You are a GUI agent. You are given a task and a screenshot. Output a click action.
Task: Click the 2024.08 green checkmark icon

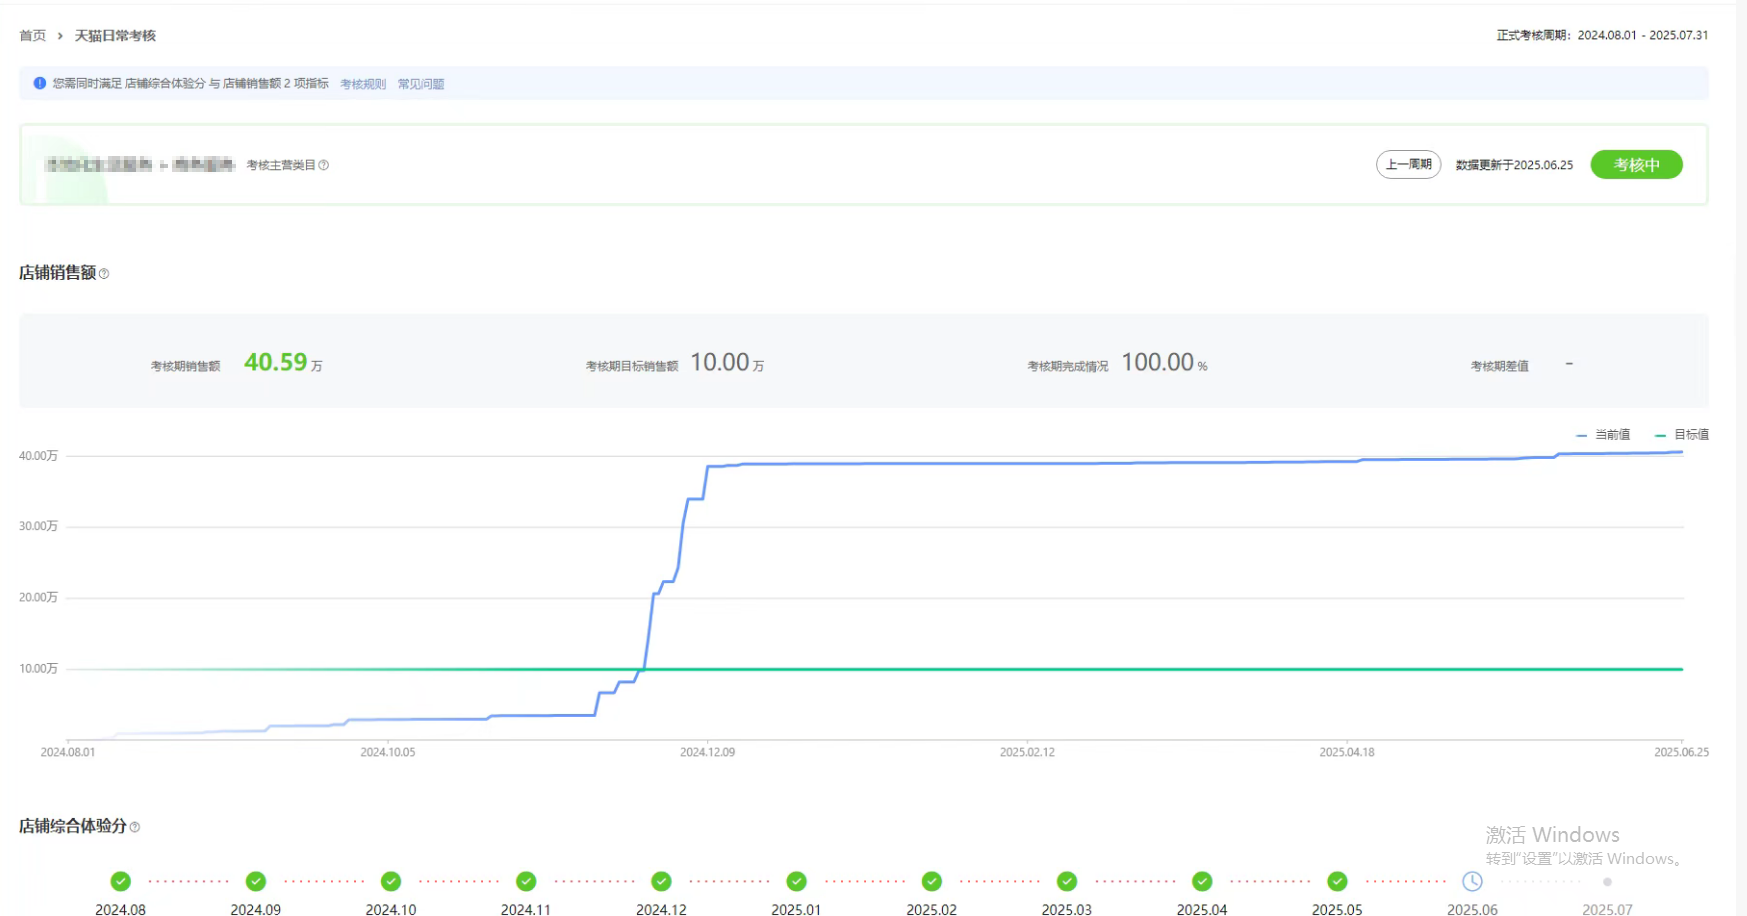tap(120, 881)
